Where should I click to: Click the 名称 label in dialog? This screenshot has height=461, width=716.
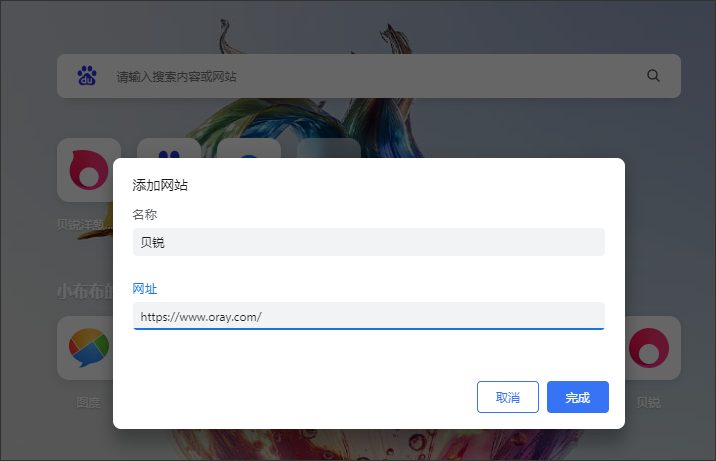(x=145, y=214)
